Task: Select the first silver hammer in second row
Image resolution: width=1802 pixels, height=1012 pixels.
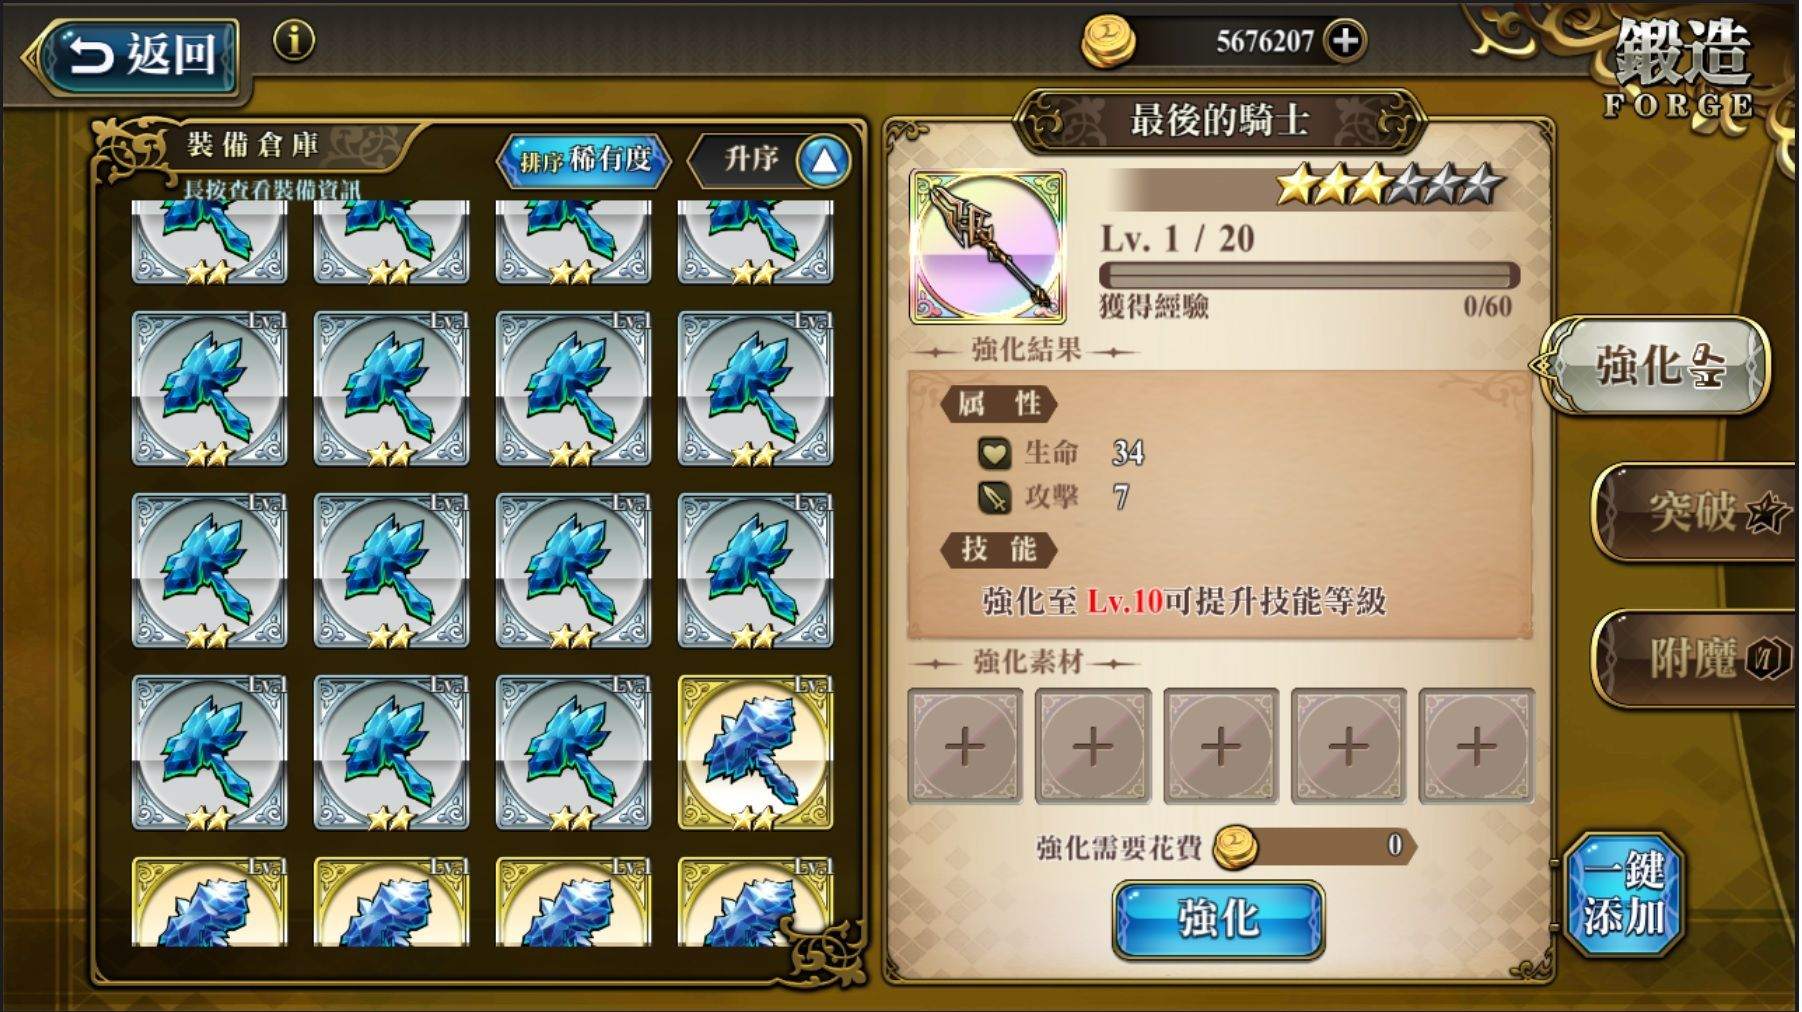Action: tap(209, 389)
